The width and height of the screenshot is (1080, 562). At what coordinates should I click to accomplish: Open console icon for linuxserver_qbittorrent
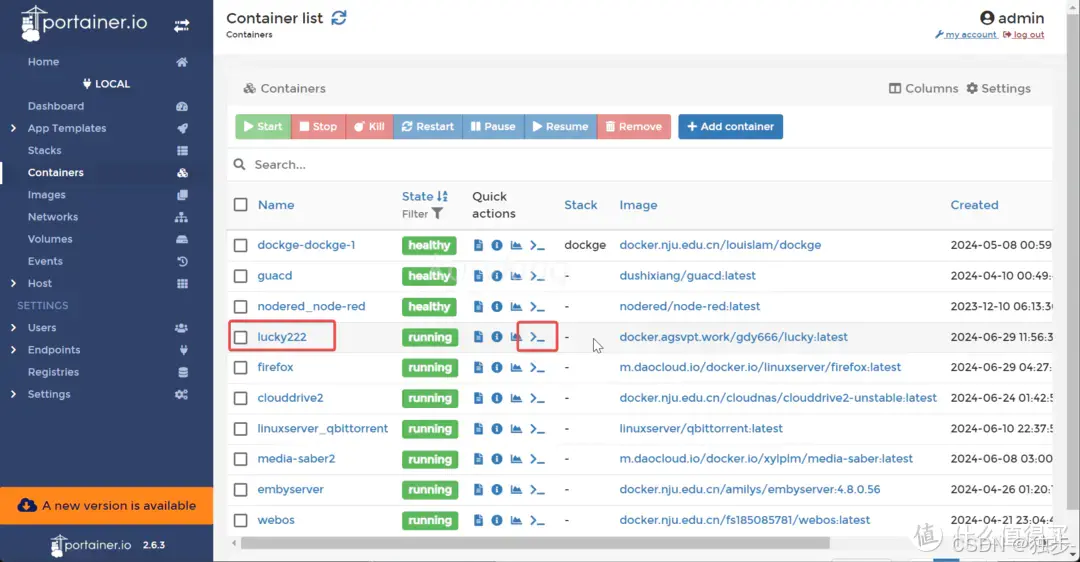click(537, 428)
